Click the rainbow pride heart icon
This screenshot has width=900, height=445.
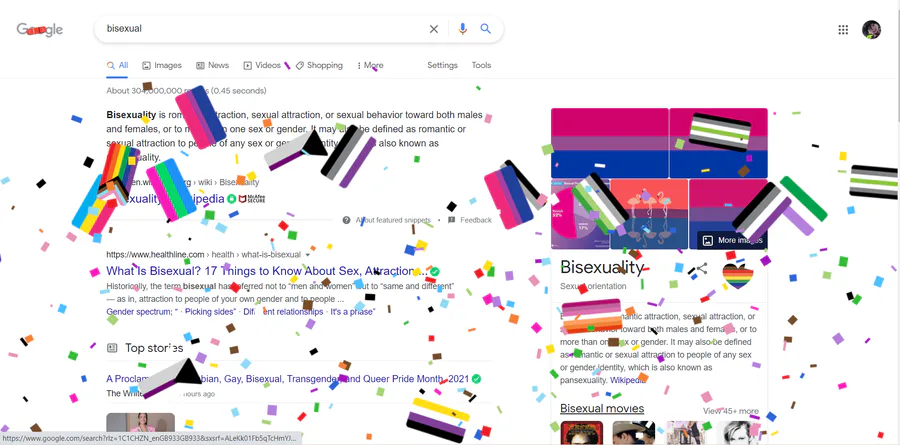738,275
